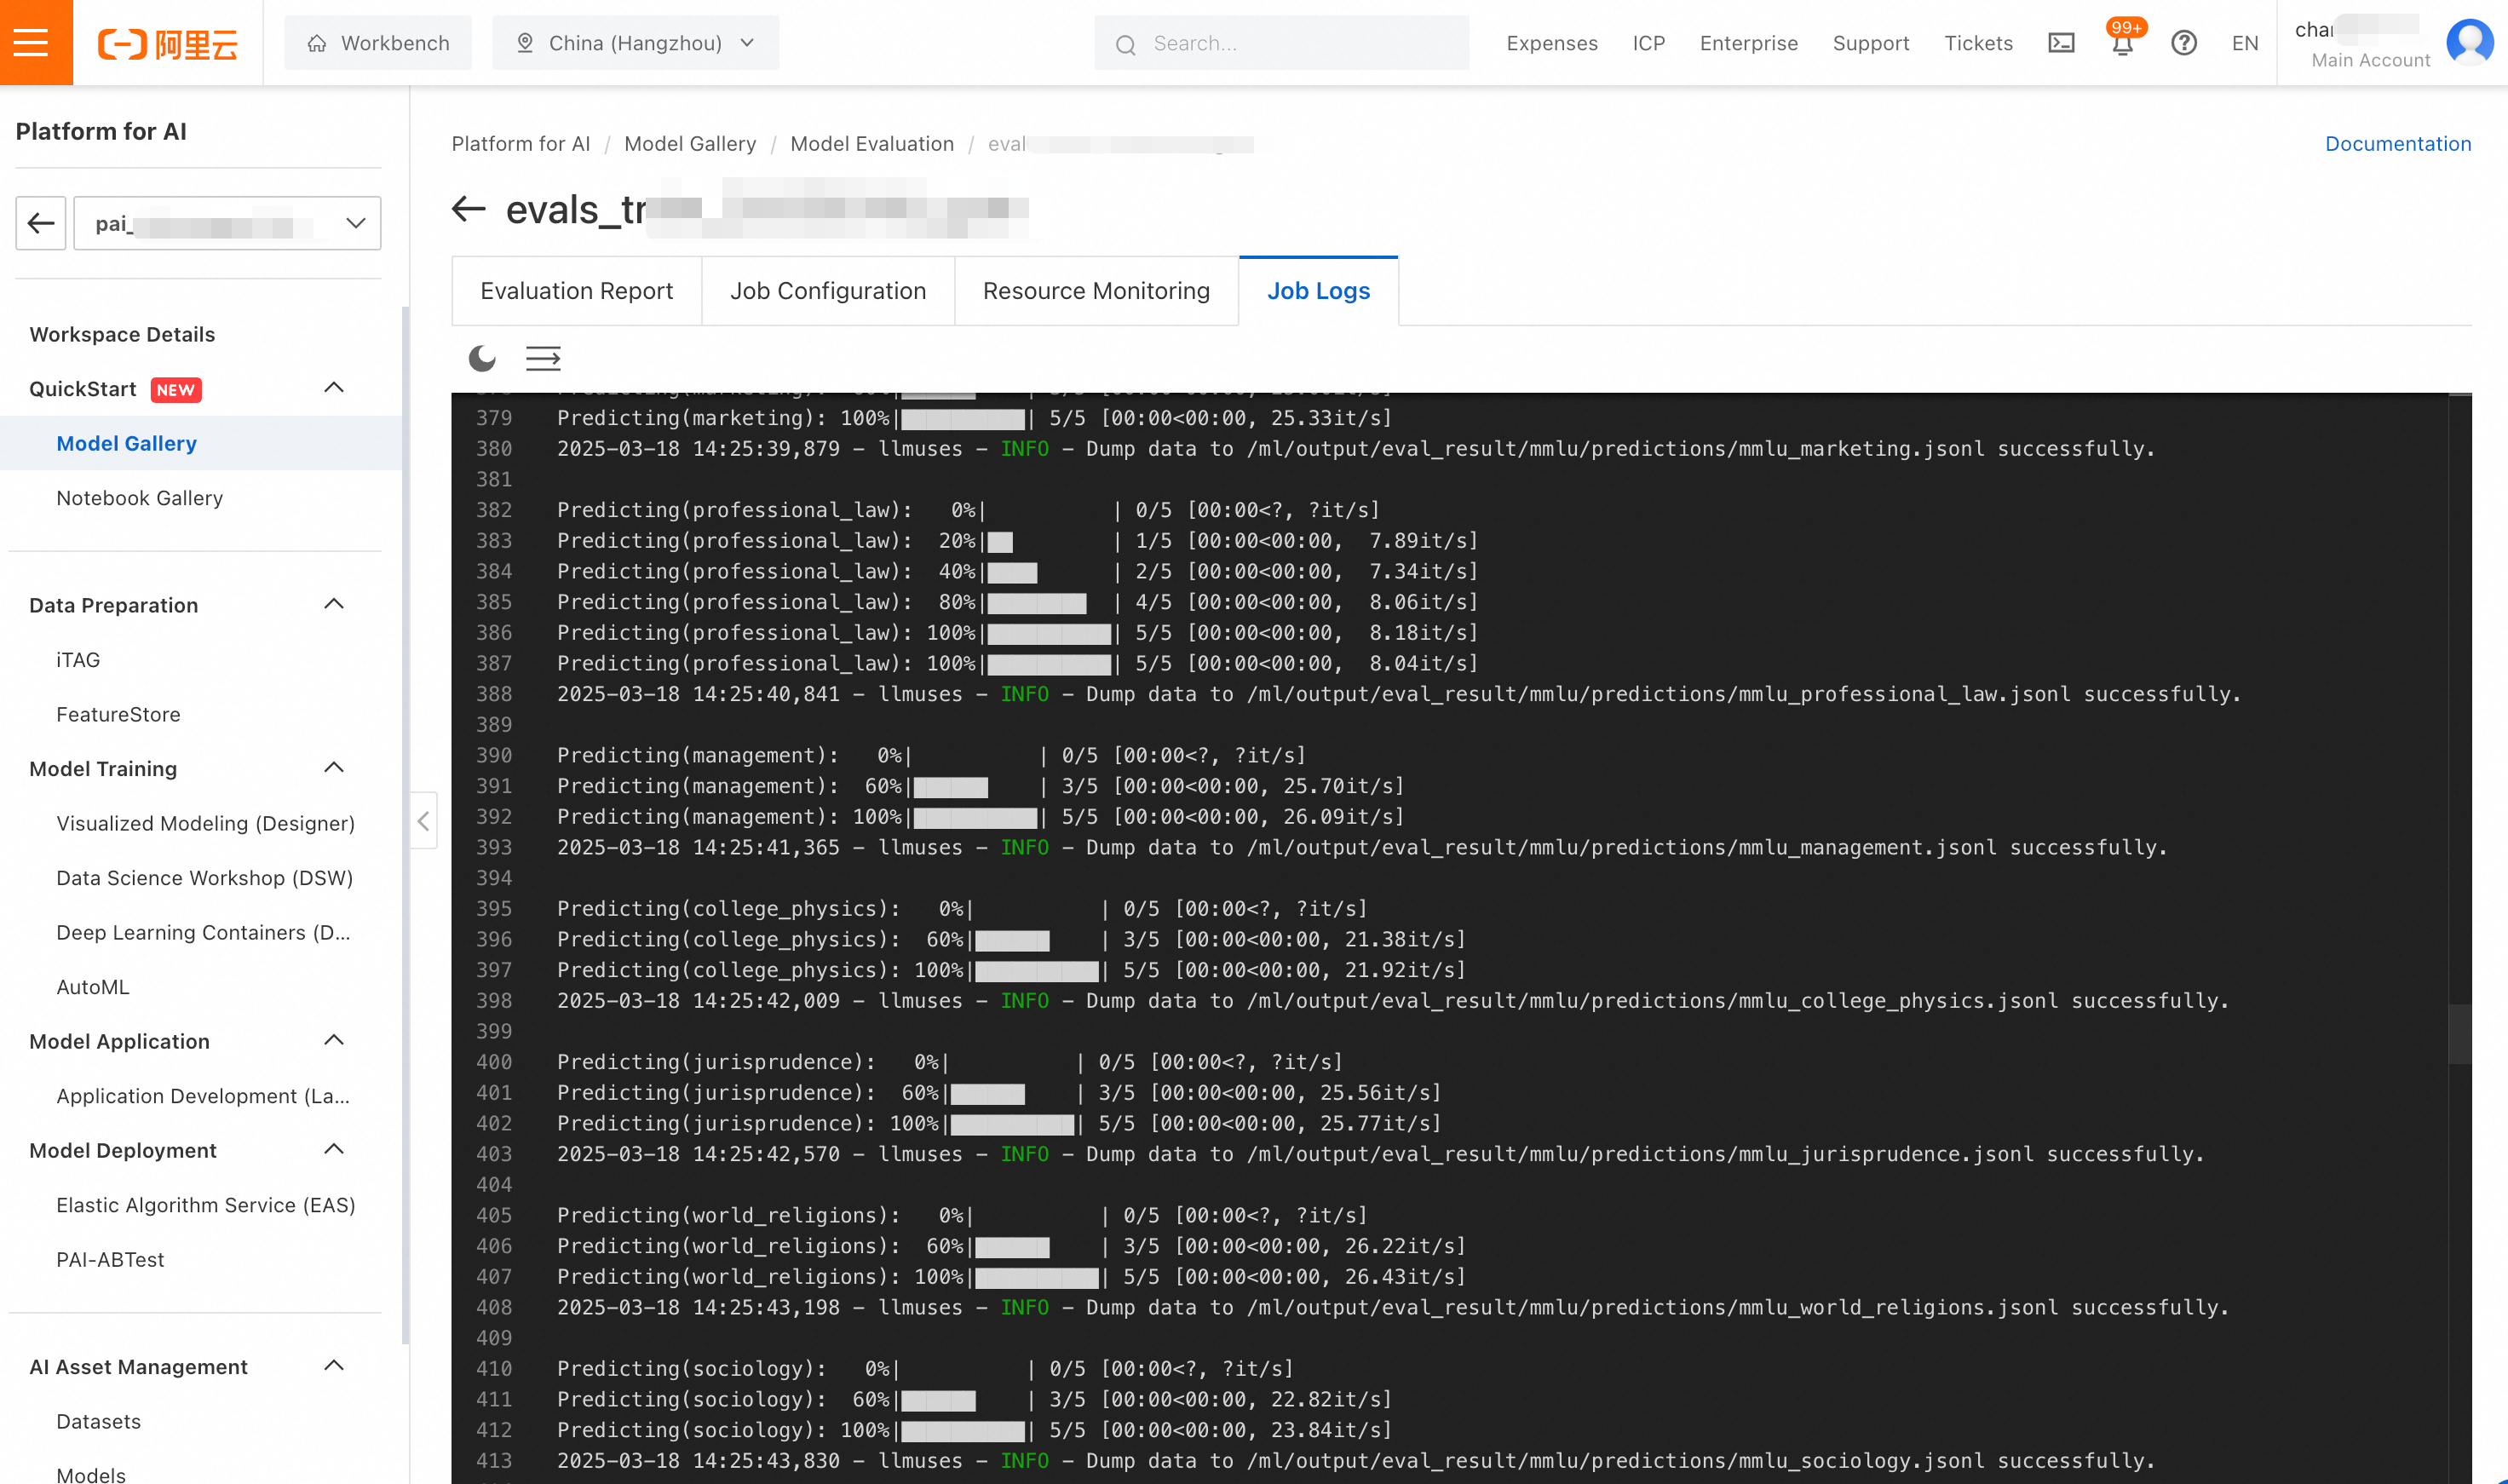The image size is (2508, 1484).
Task: Collapse the Model Training section
Action: click(334, 768)
